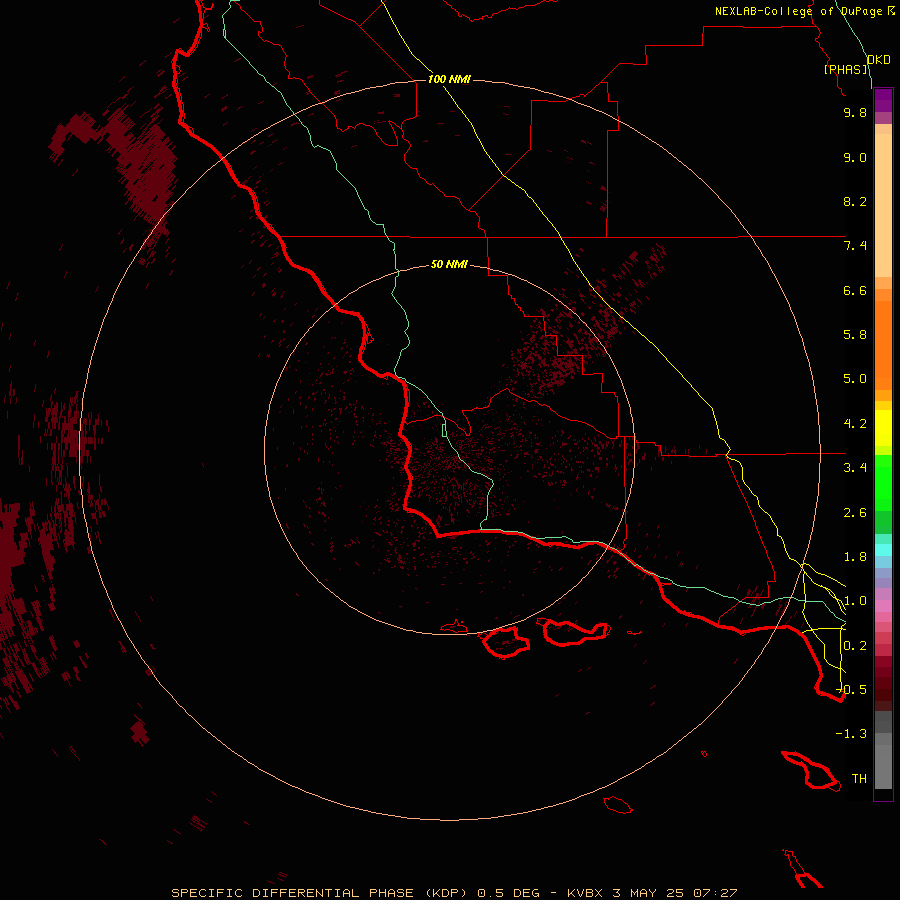Click the DKD label above the color scale

click(x=879, y=60)
